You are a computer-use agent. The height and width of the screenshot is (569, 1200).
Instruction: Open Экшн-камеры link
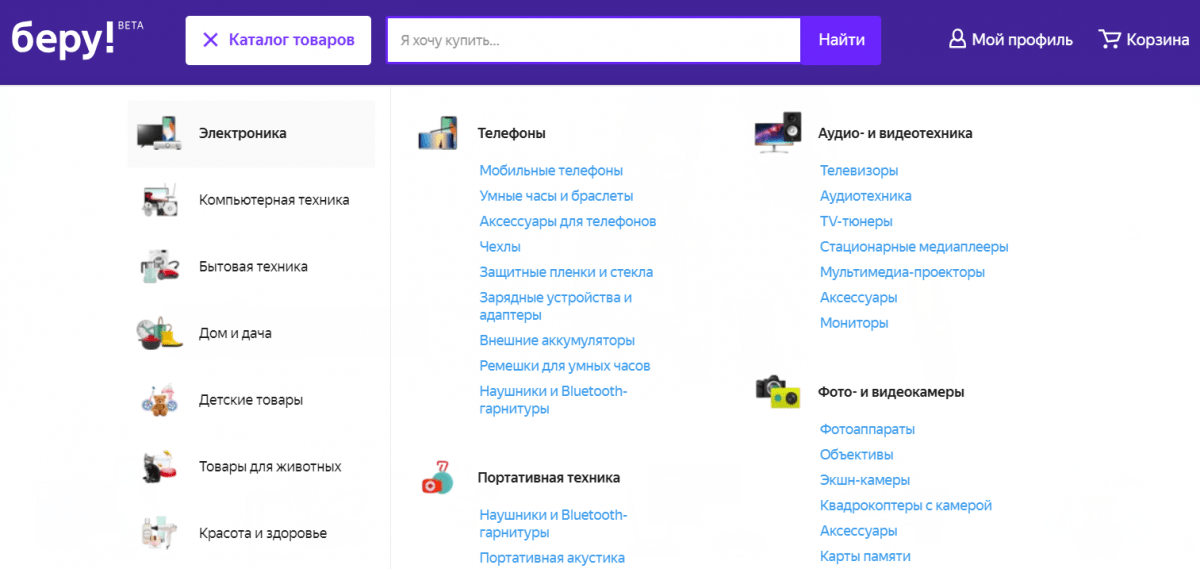[x=865, y=480]
